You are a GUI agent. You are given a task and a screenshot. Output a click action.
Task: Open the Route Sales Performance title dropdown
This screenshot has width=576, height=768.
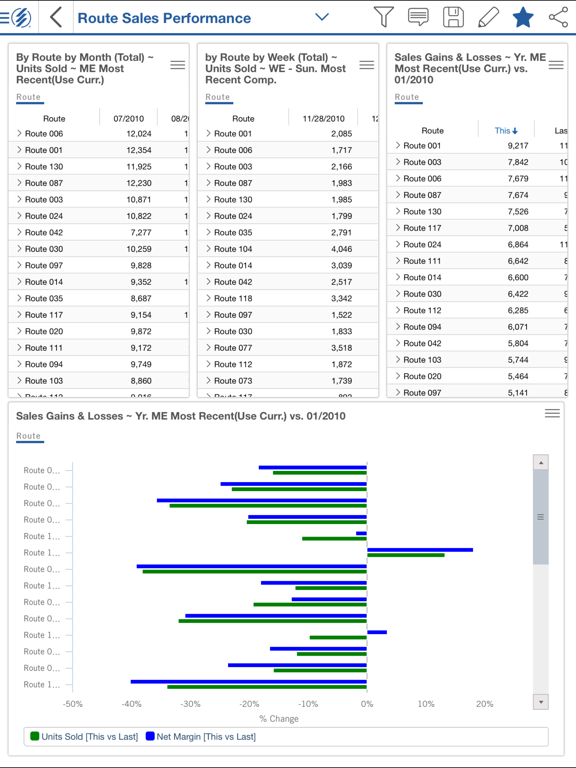pyautogui.click(x=322, y=17)
